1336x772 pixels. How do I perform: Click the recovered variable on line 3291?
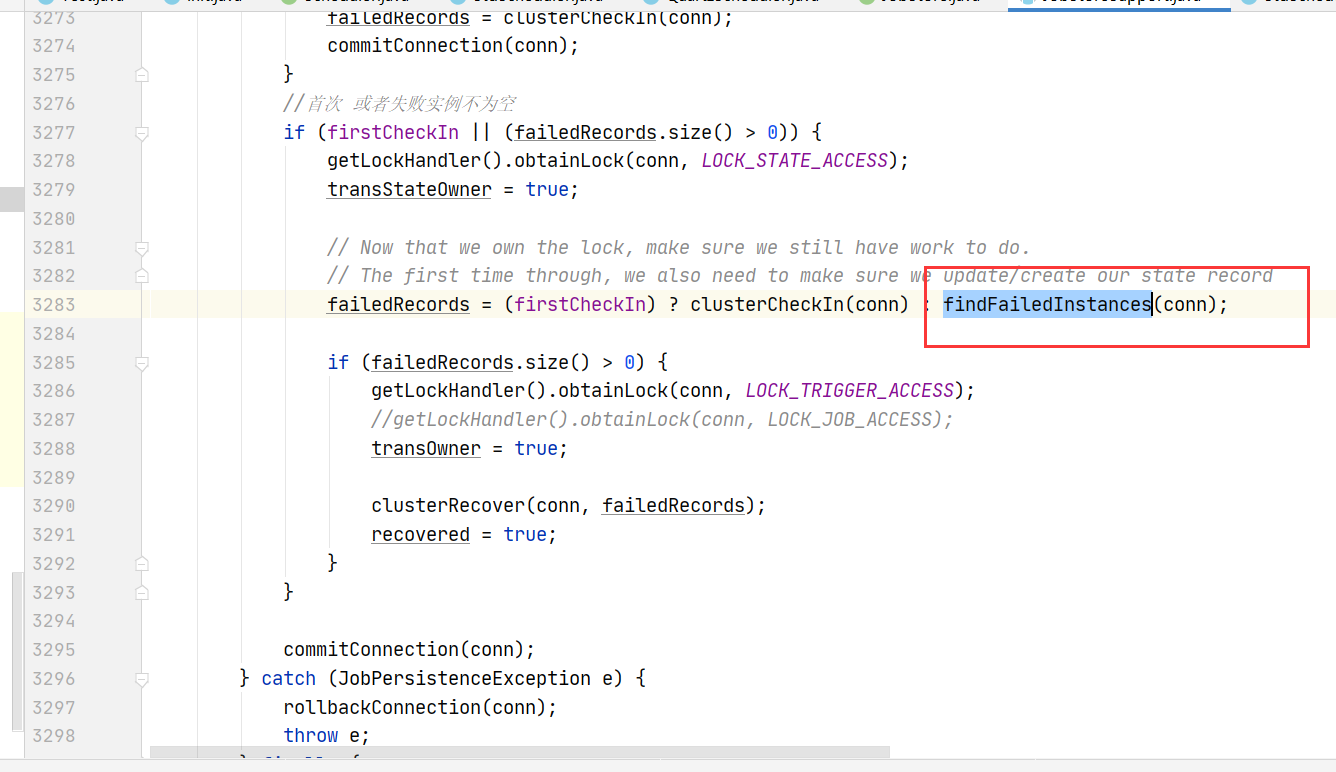click(420, 534)
